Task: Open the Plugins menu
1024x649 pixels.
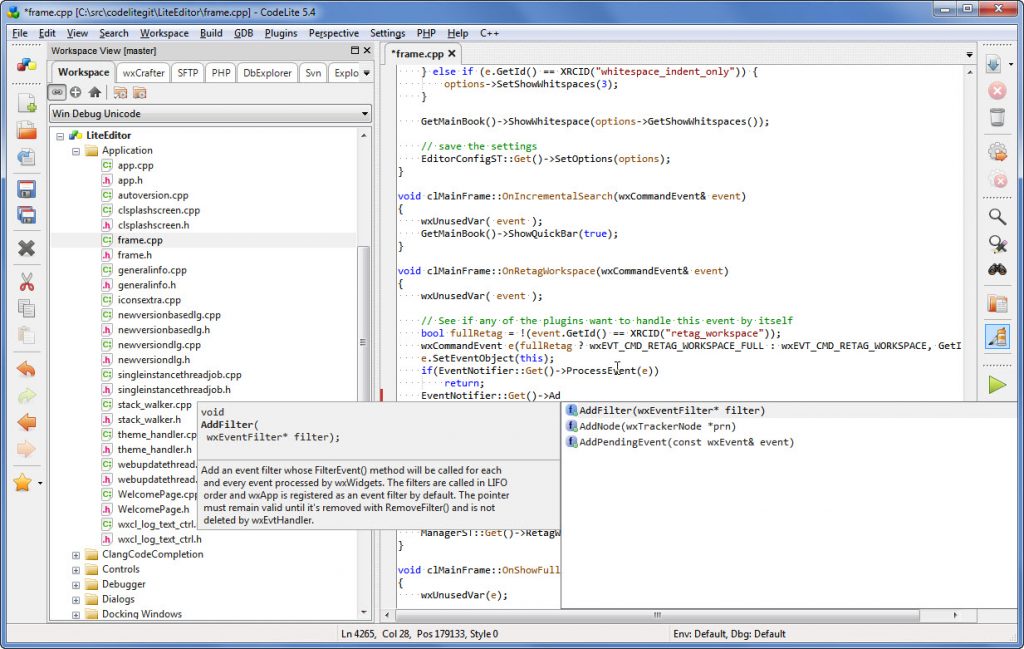Action: click(280, 32)
